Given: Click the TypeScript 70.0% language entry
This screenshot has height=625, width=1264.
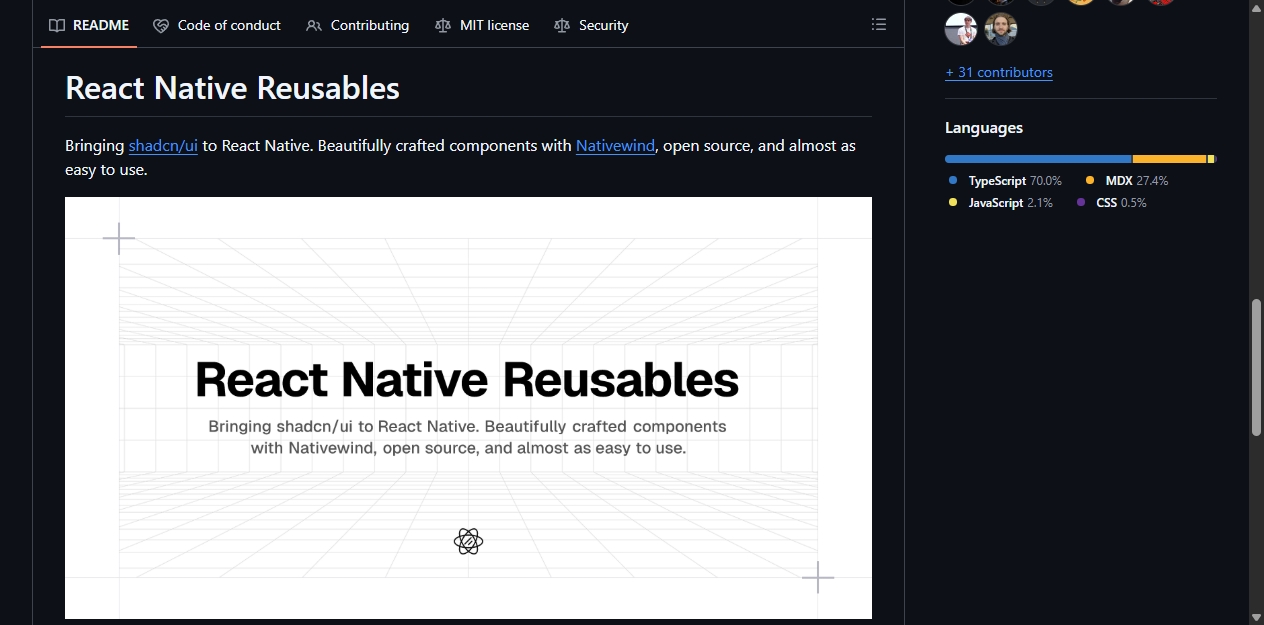Looking at the screenshot, I should point(1005,181).
